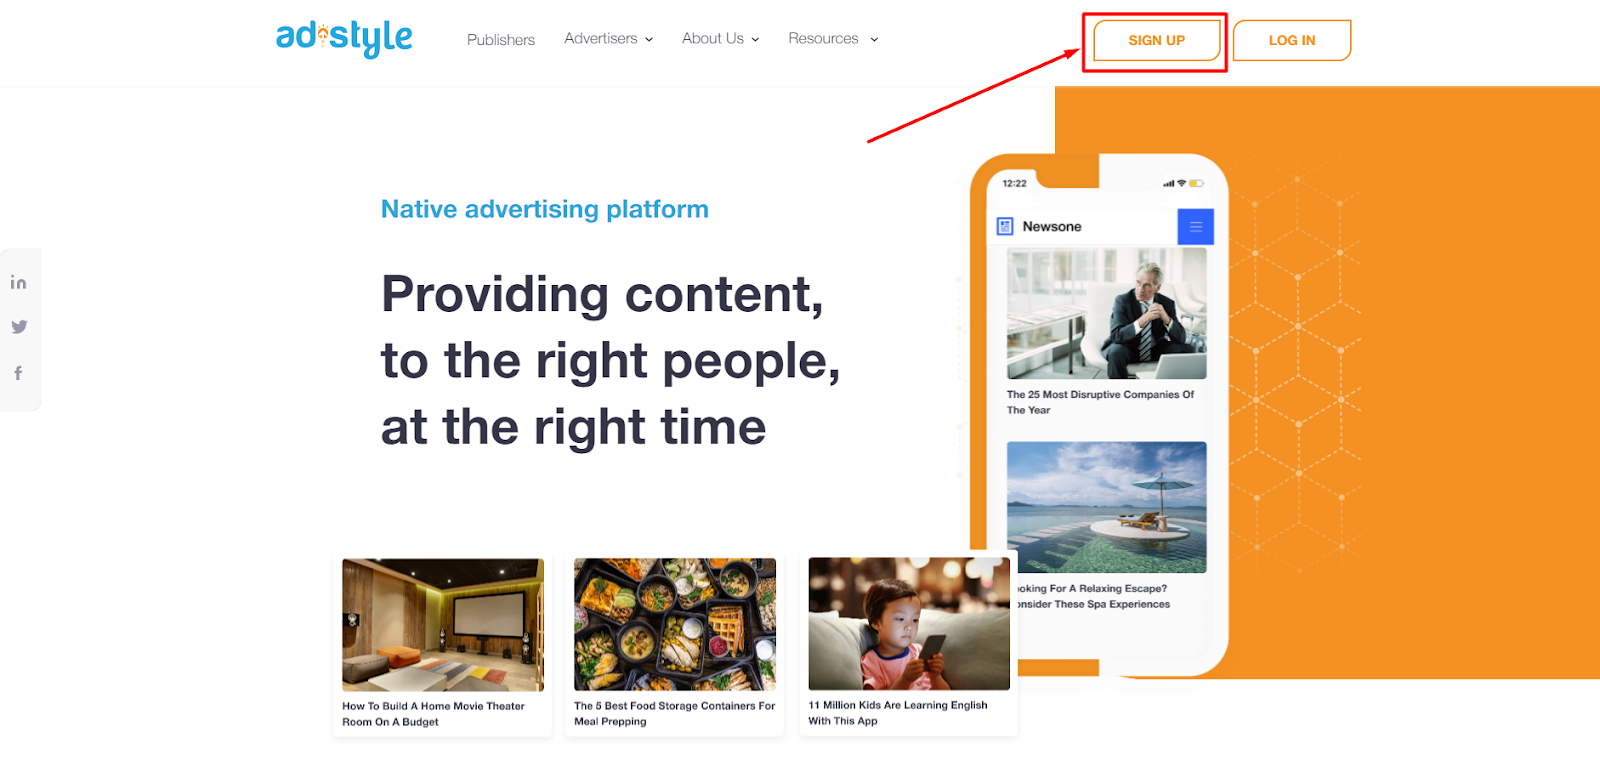This screenshot has height=778, width=1600.
Task: Click '25 Most Disruptive Companies' headline
Action: tap(1100, 402)
